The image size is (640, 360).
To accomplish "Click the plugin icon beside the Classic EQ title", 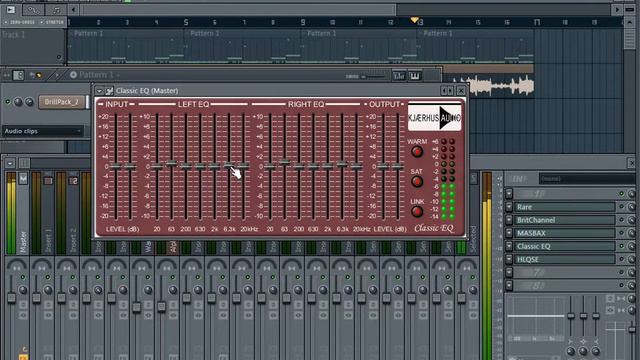I will point(109,91).
